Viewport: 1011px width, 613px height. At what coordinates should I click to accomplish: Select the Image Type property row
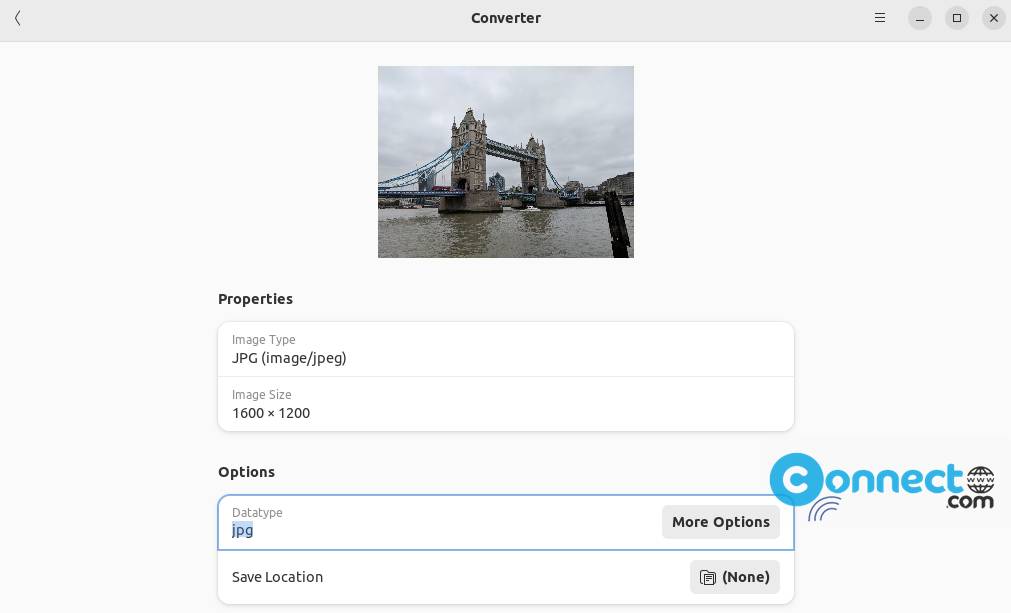[x=505, y=349]
